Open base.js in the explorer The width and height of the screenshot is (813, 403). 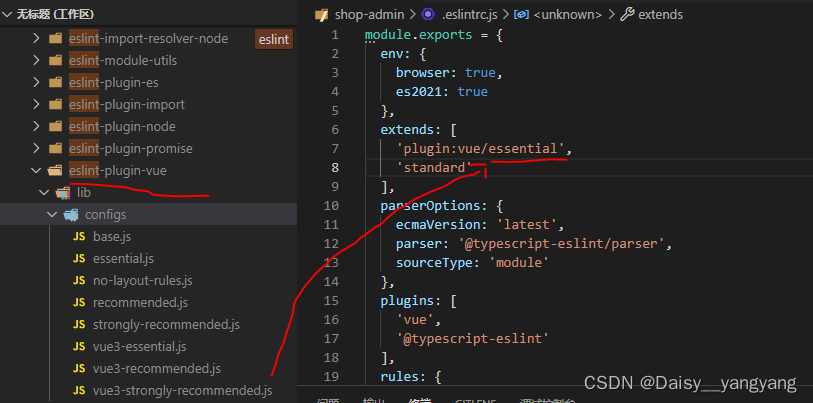tap(112, 237)
